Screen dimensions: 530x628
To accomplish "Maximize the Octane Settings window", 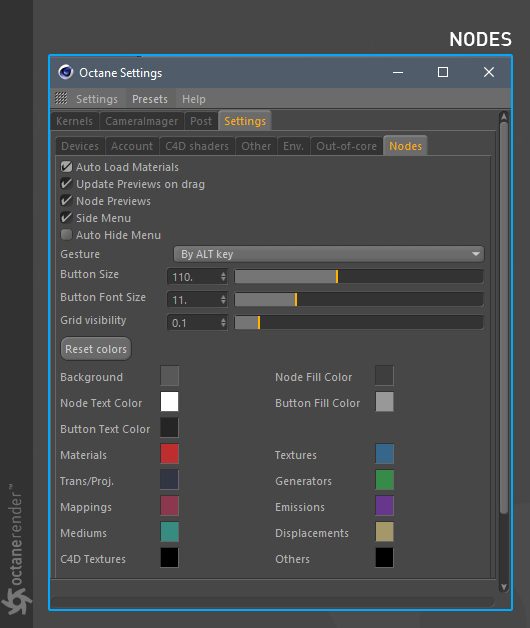I will [x=443, y=72].
